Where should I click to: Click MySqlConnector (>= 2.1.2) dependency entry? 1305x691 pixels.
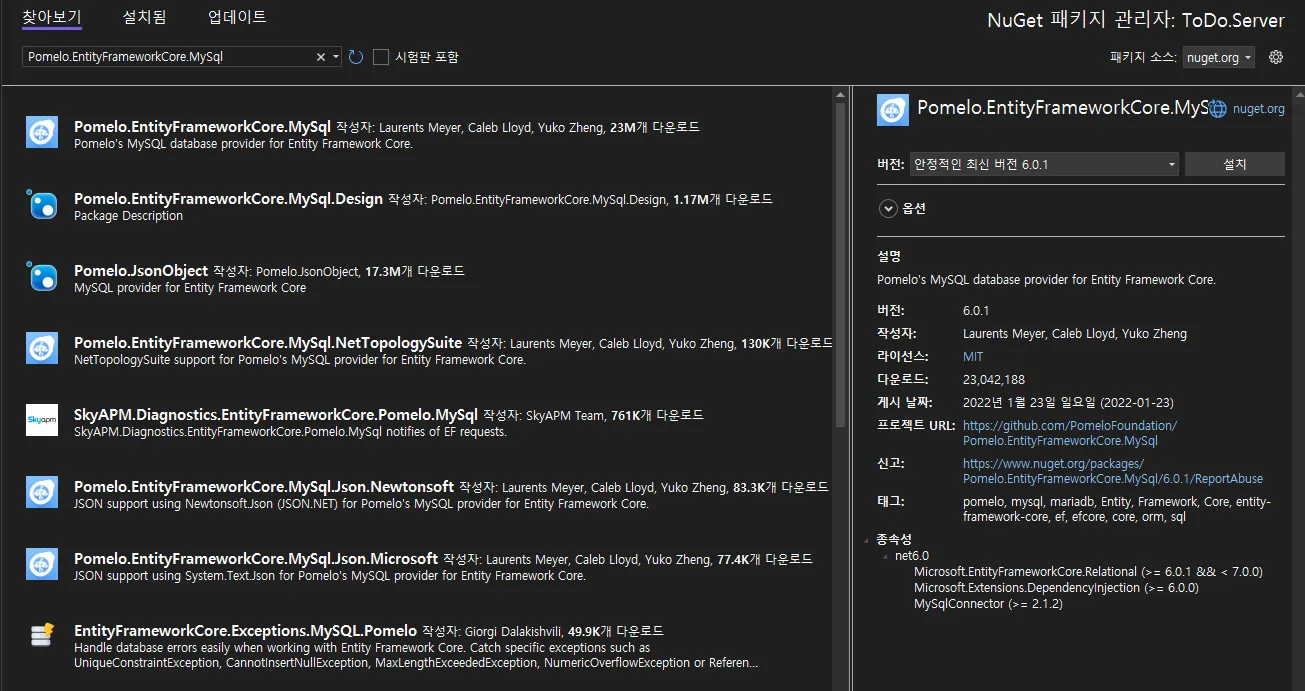[x=988, y=604]
